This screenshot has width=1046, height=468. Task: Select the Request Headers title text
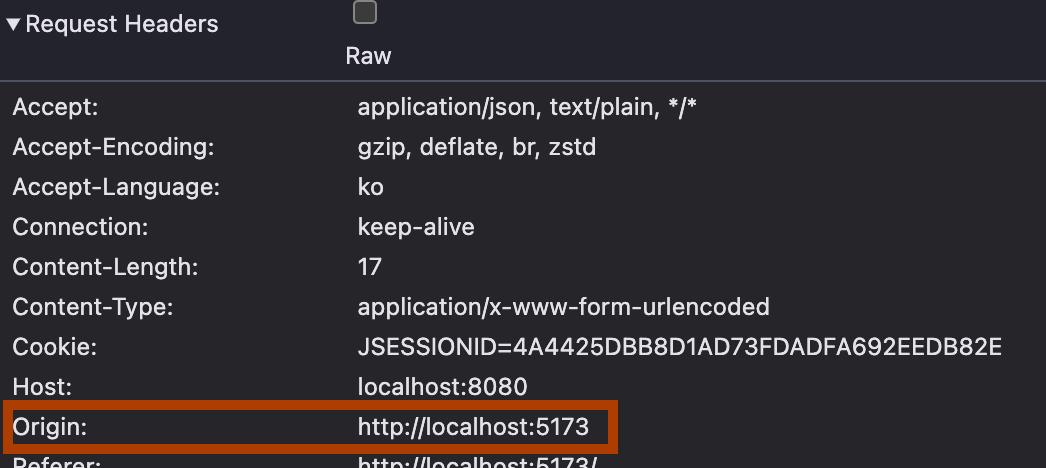point(121,24)
